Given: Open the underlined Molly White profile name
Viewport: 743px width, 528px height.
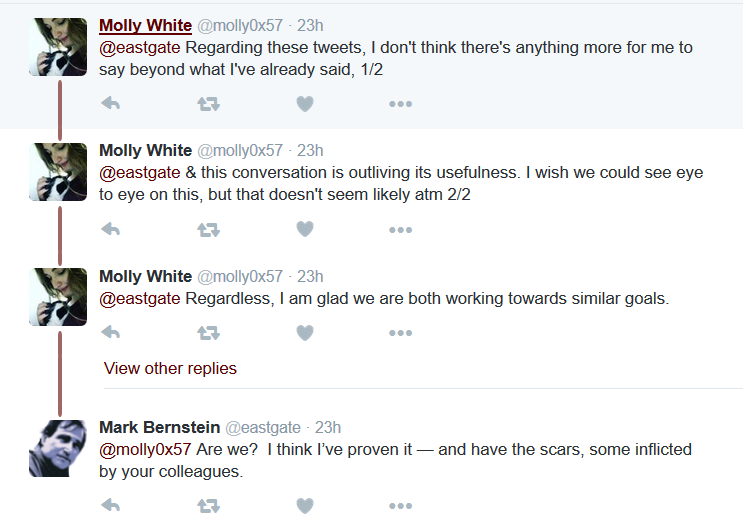Looking at the screenshot, I should (145, 25).
